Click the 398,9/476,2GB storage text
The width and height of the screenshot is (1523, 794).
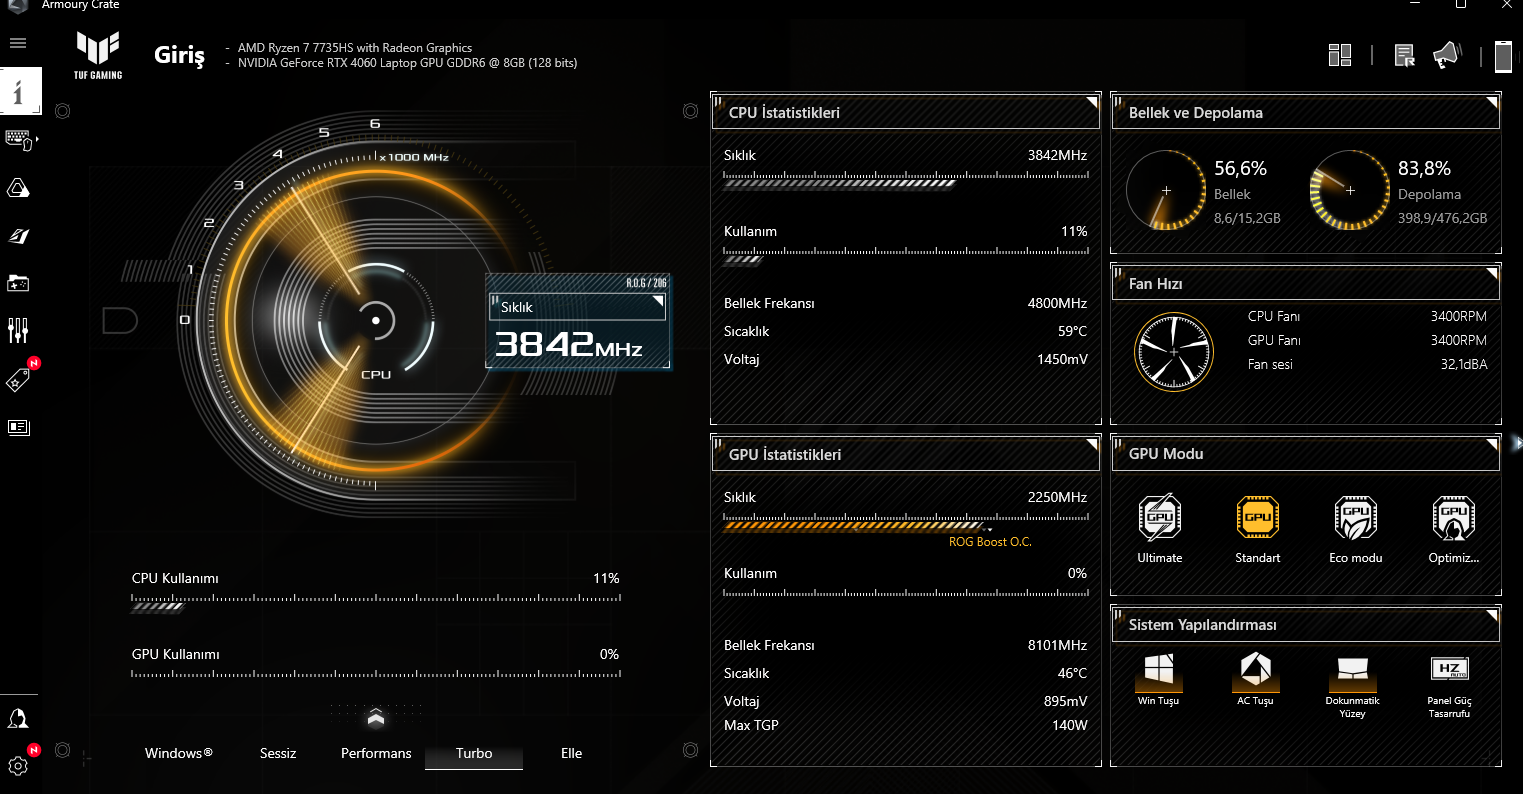pyautogui.click(x=1443, y=218)
